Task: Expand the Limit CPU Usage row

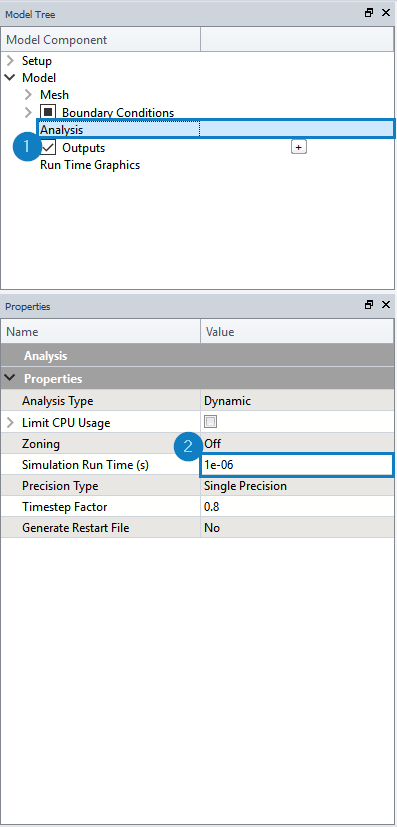Action: click(x=10, y=422)
